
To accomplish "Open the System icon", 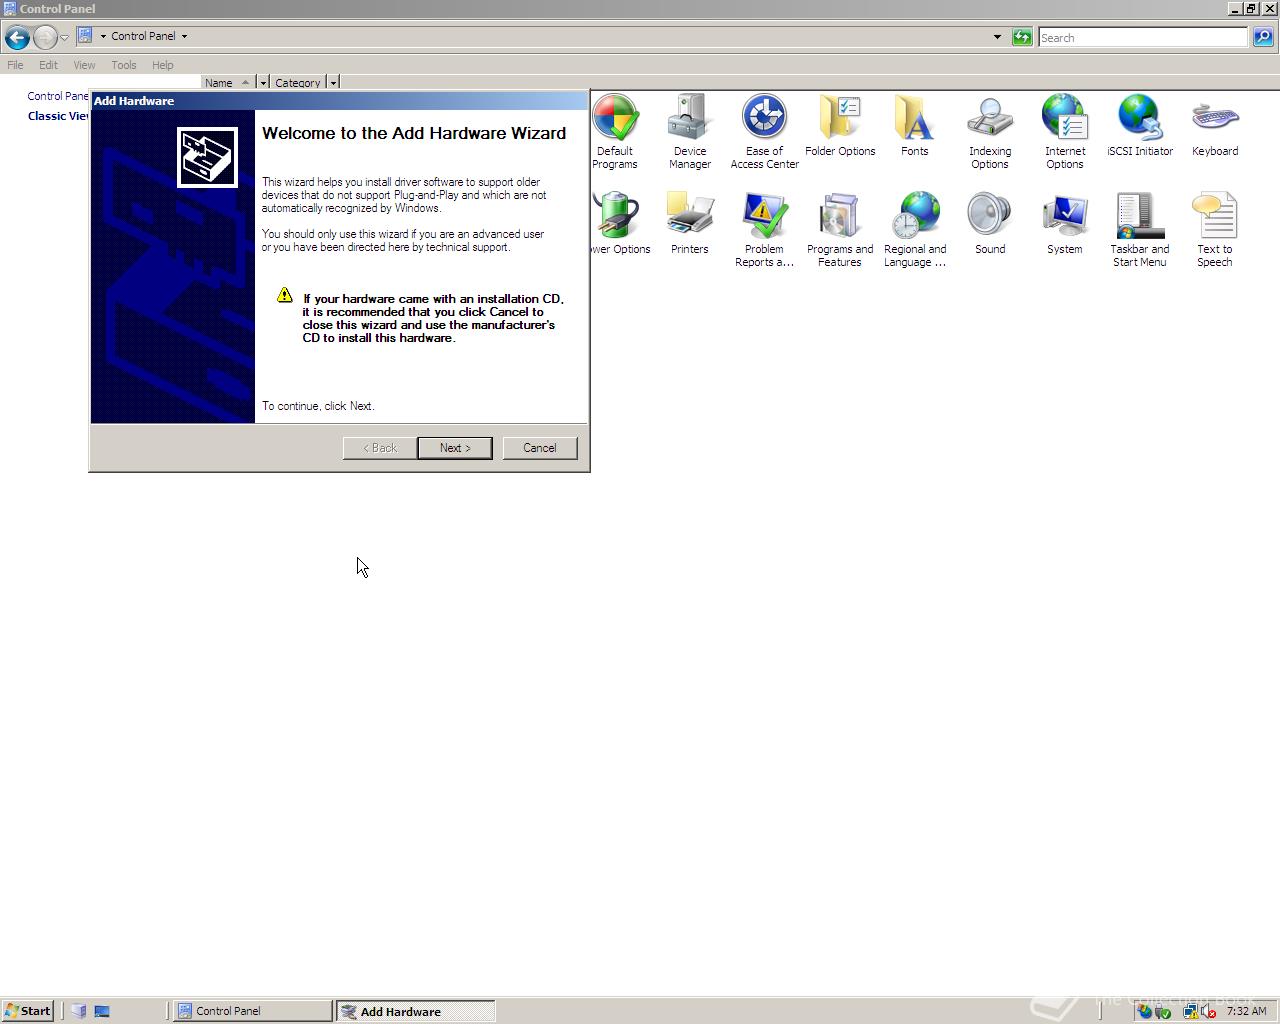I will [x=1065, y=224].
